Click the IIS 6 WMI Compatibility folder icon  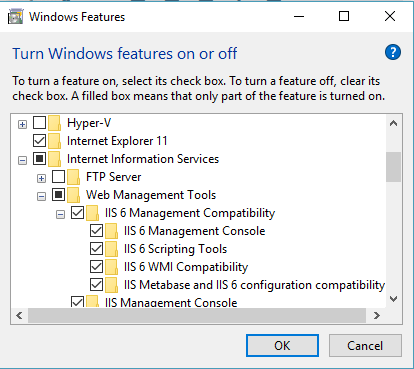(112, 267)
